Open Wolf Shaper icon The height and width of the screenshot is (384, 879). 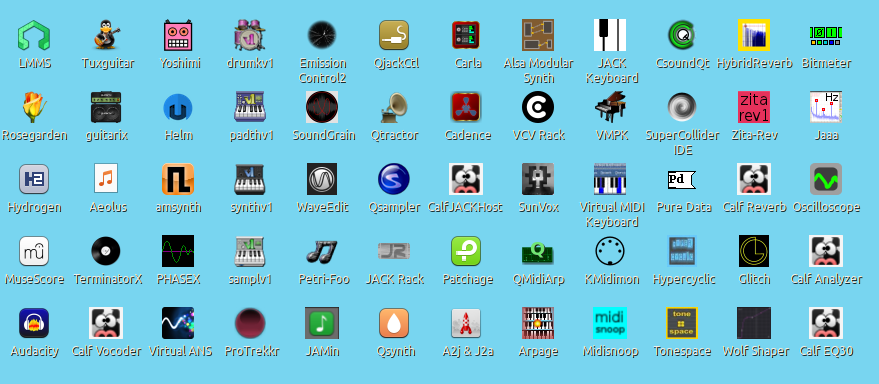click(754, 323)
